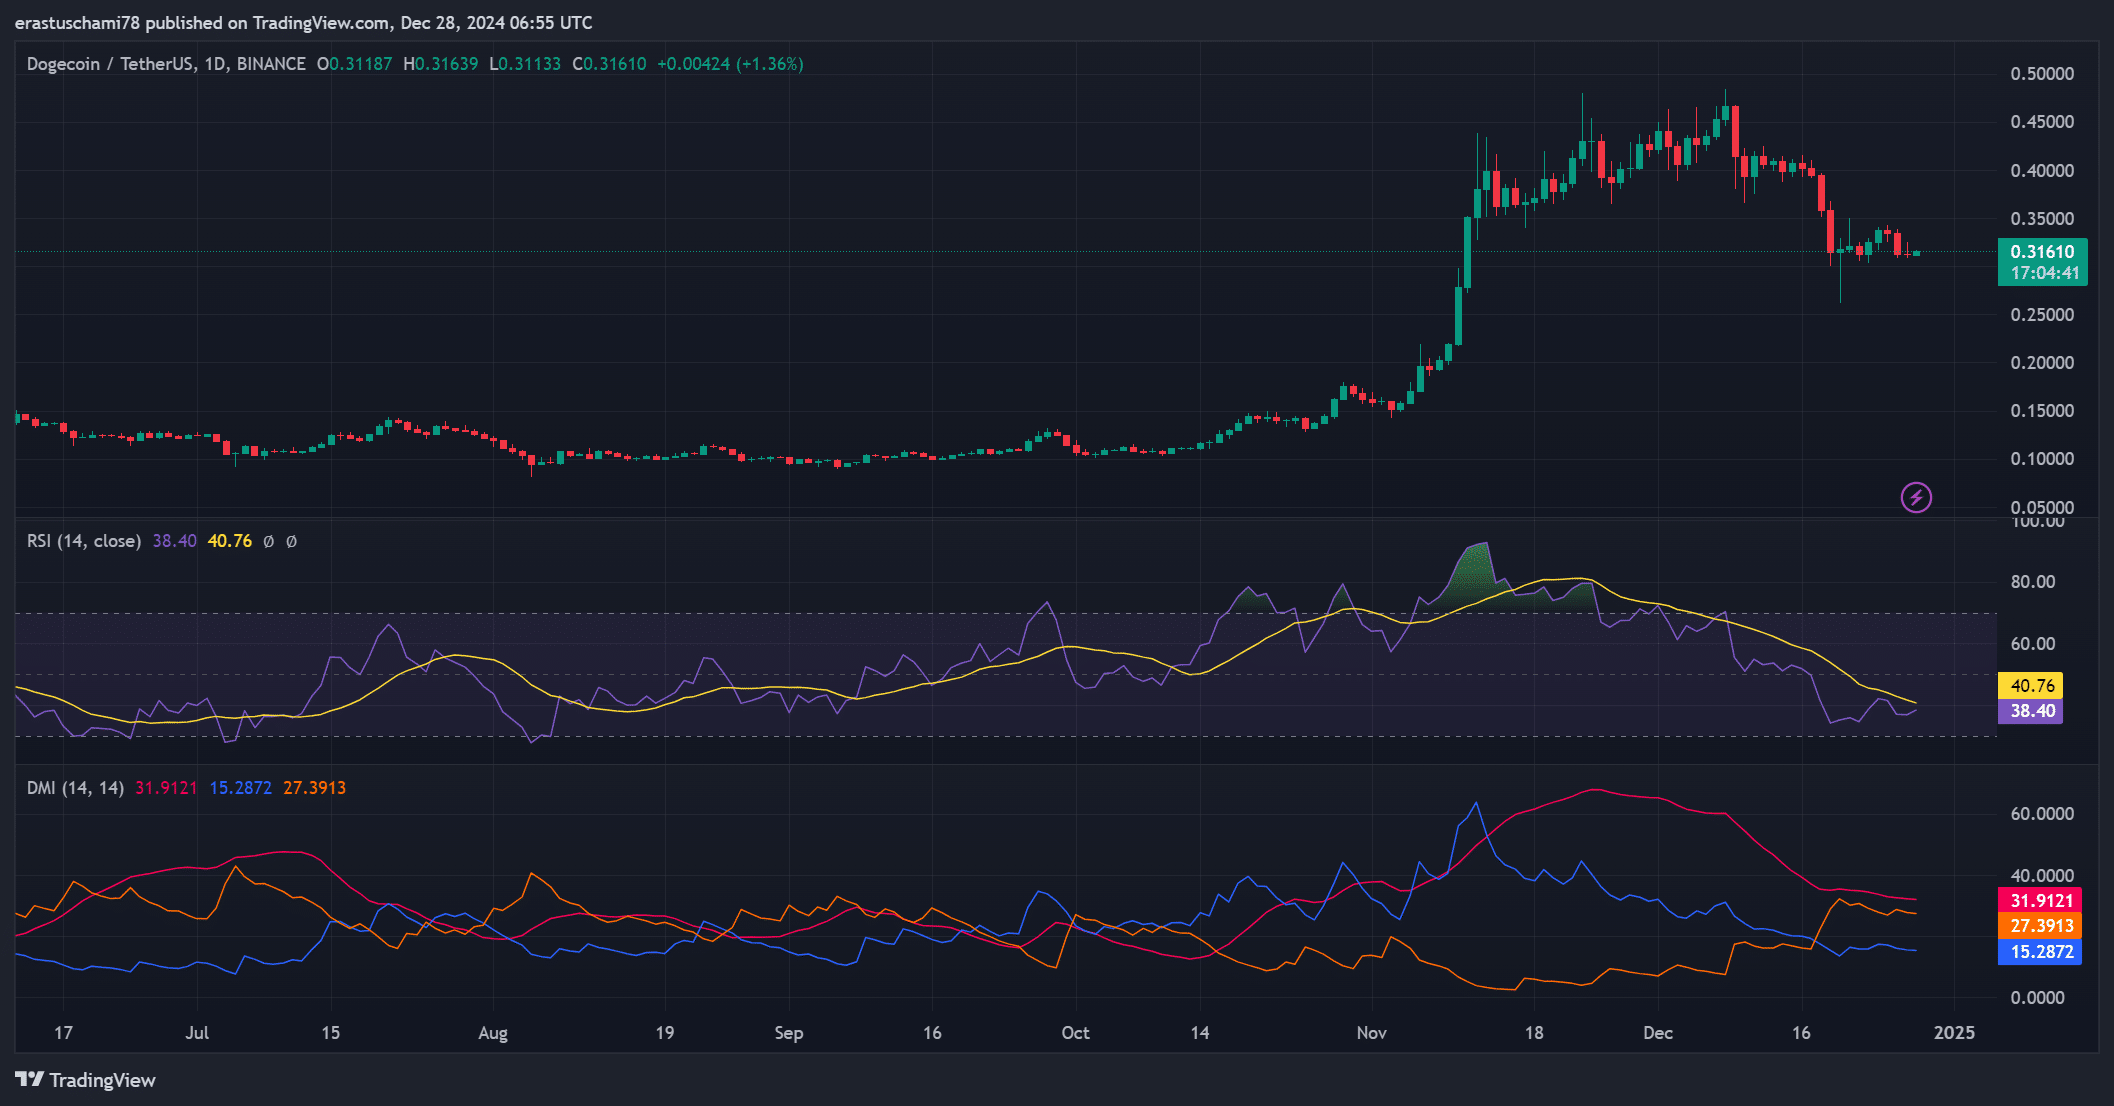
Task: Click the TradingView logo icon
Action: click(x=29, y=1079)
